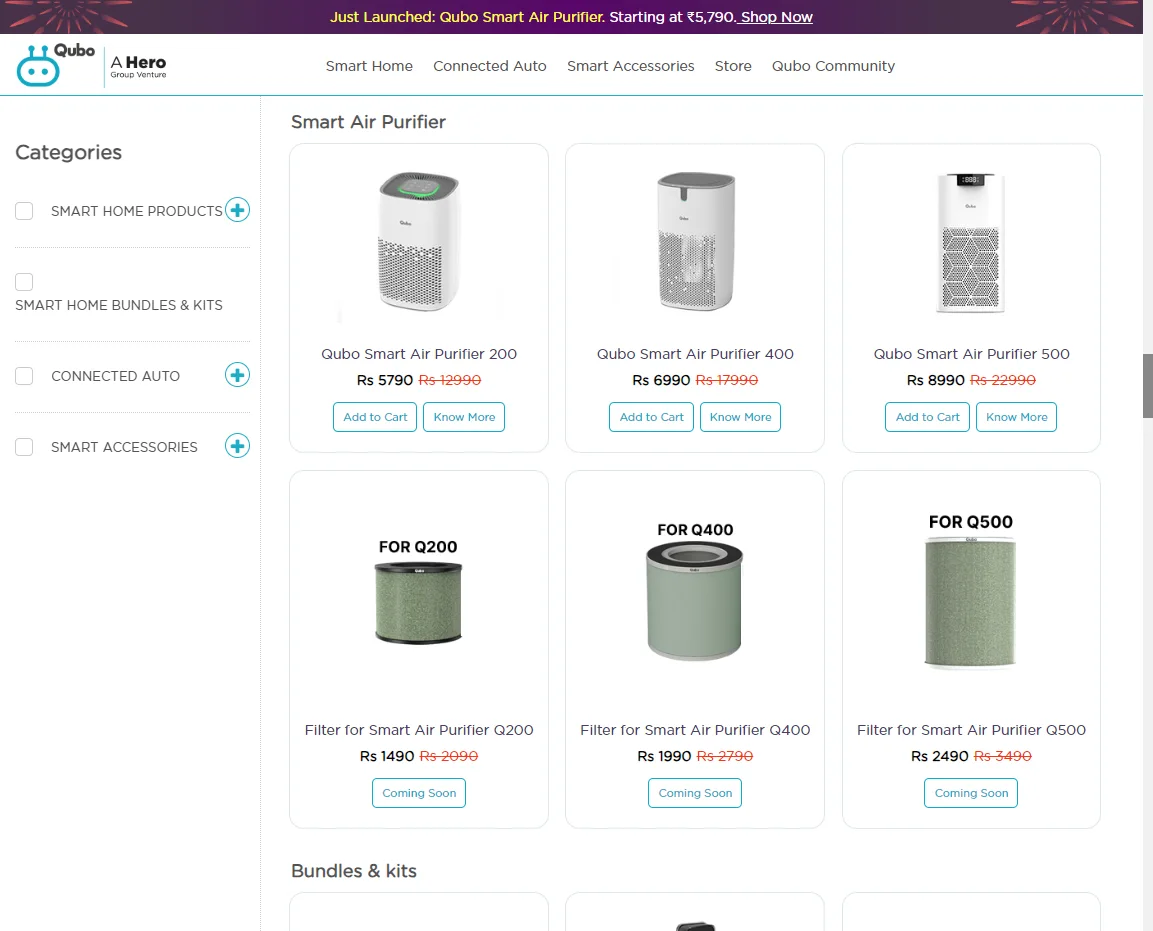Open the FOR Q400 filter image
The height and width of the screenshot is (931, 1153).
pyautogui.click(x=695, y=592)
